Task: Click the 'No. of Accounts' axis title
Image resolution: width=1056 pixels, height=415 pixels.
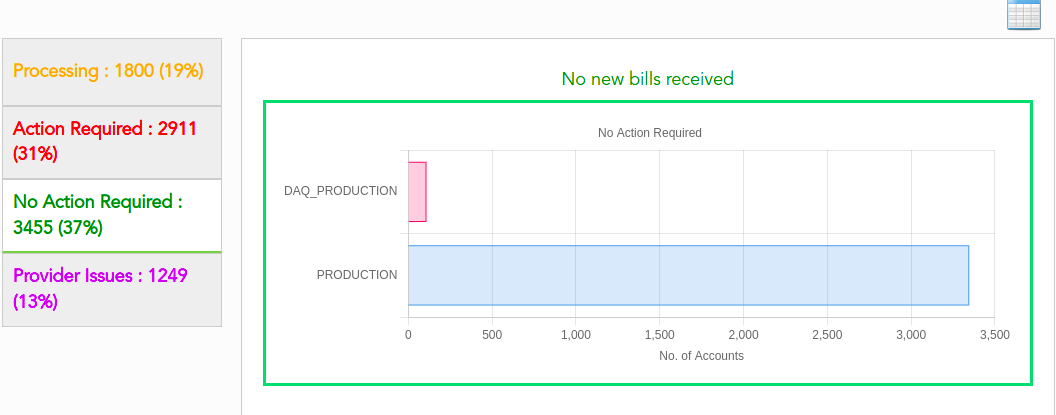Action: point(701,356)
